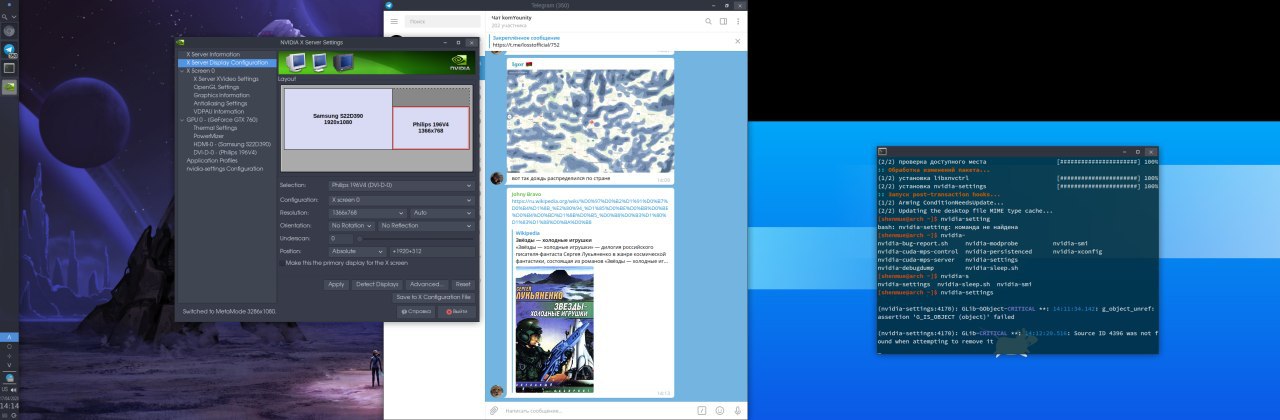
Task: Dismiss the pinned message with its X
Action: click(x=738, y=42)
